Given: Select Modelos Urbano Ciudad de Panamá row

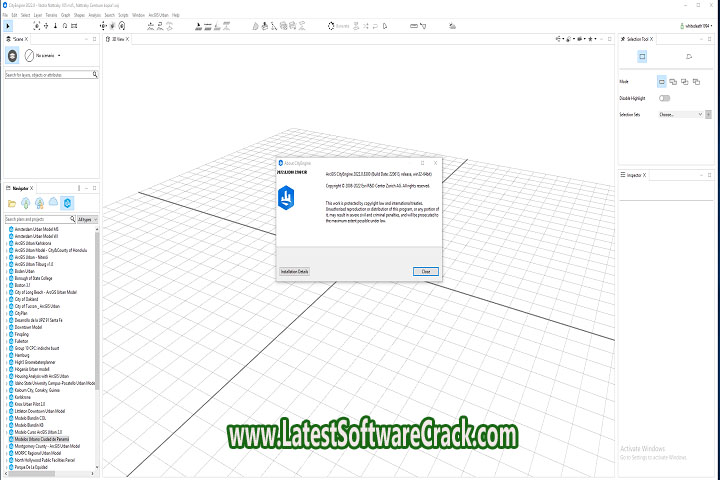Looking at the screenshot, I should coord(41,439).
